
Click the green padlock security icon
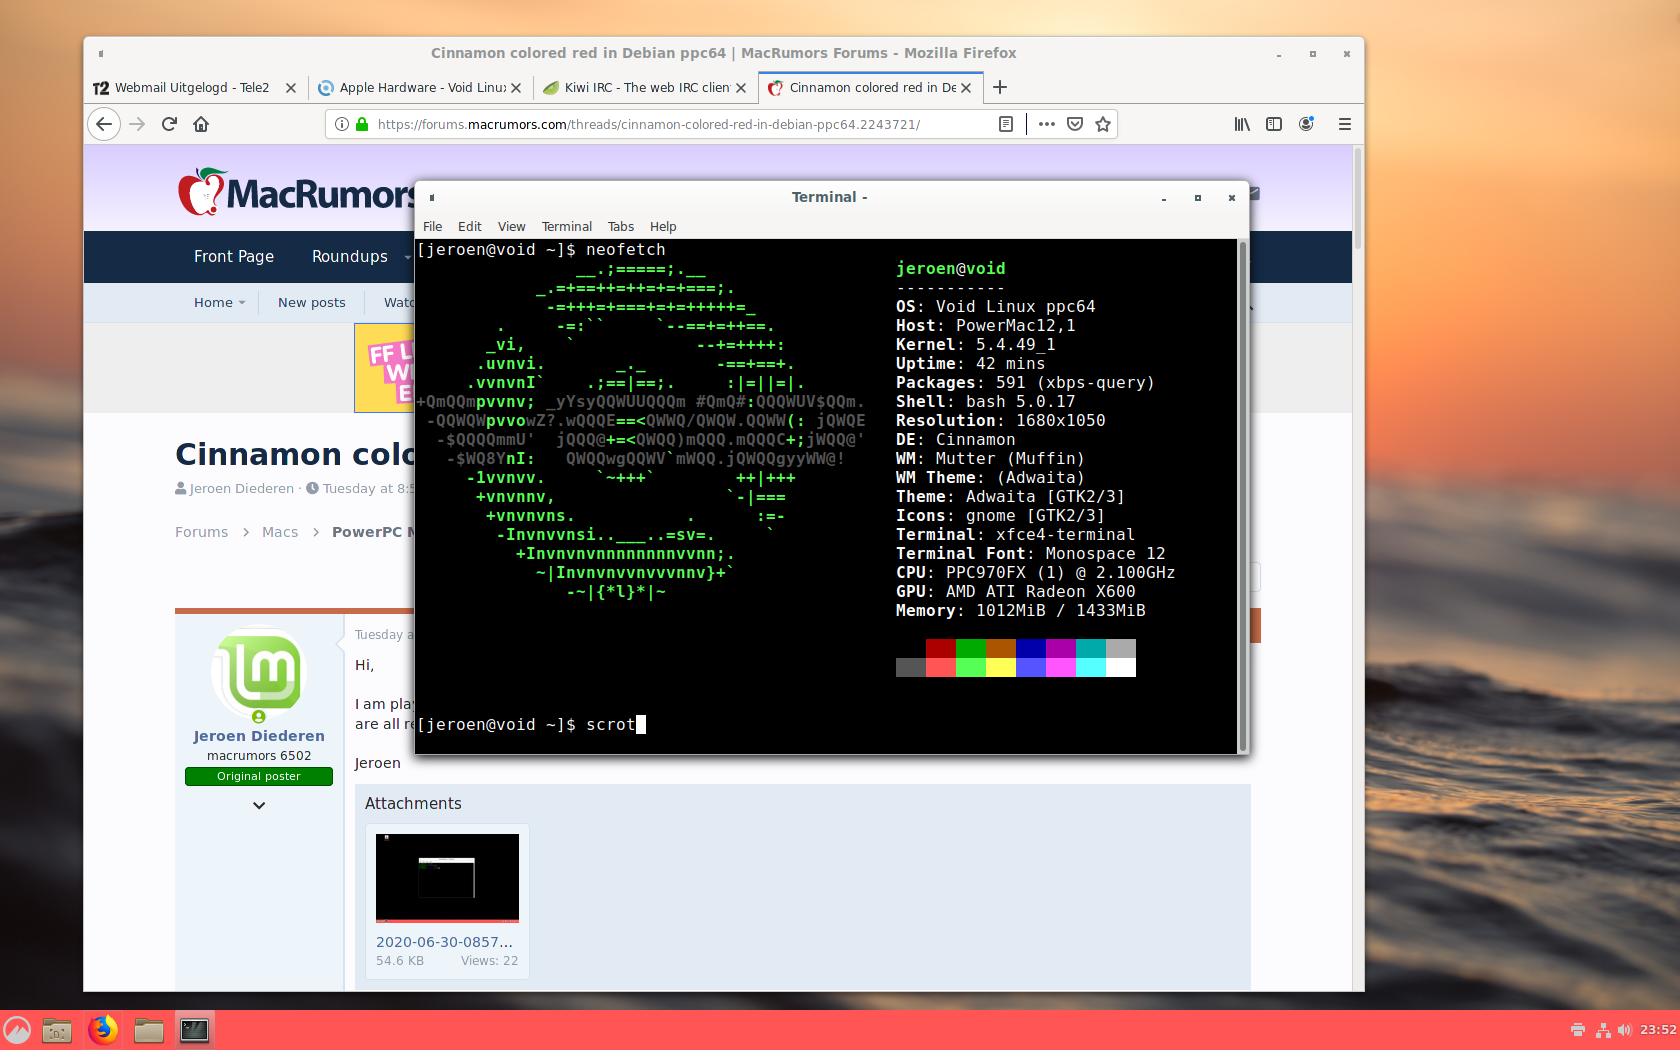pos(362,124)
